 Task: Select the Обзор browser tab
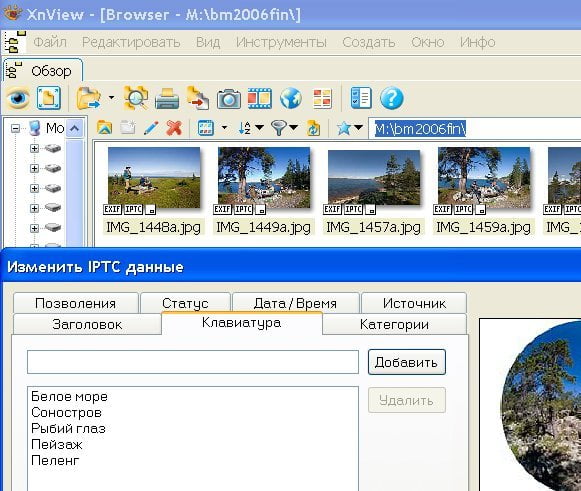tap(43, 70)
